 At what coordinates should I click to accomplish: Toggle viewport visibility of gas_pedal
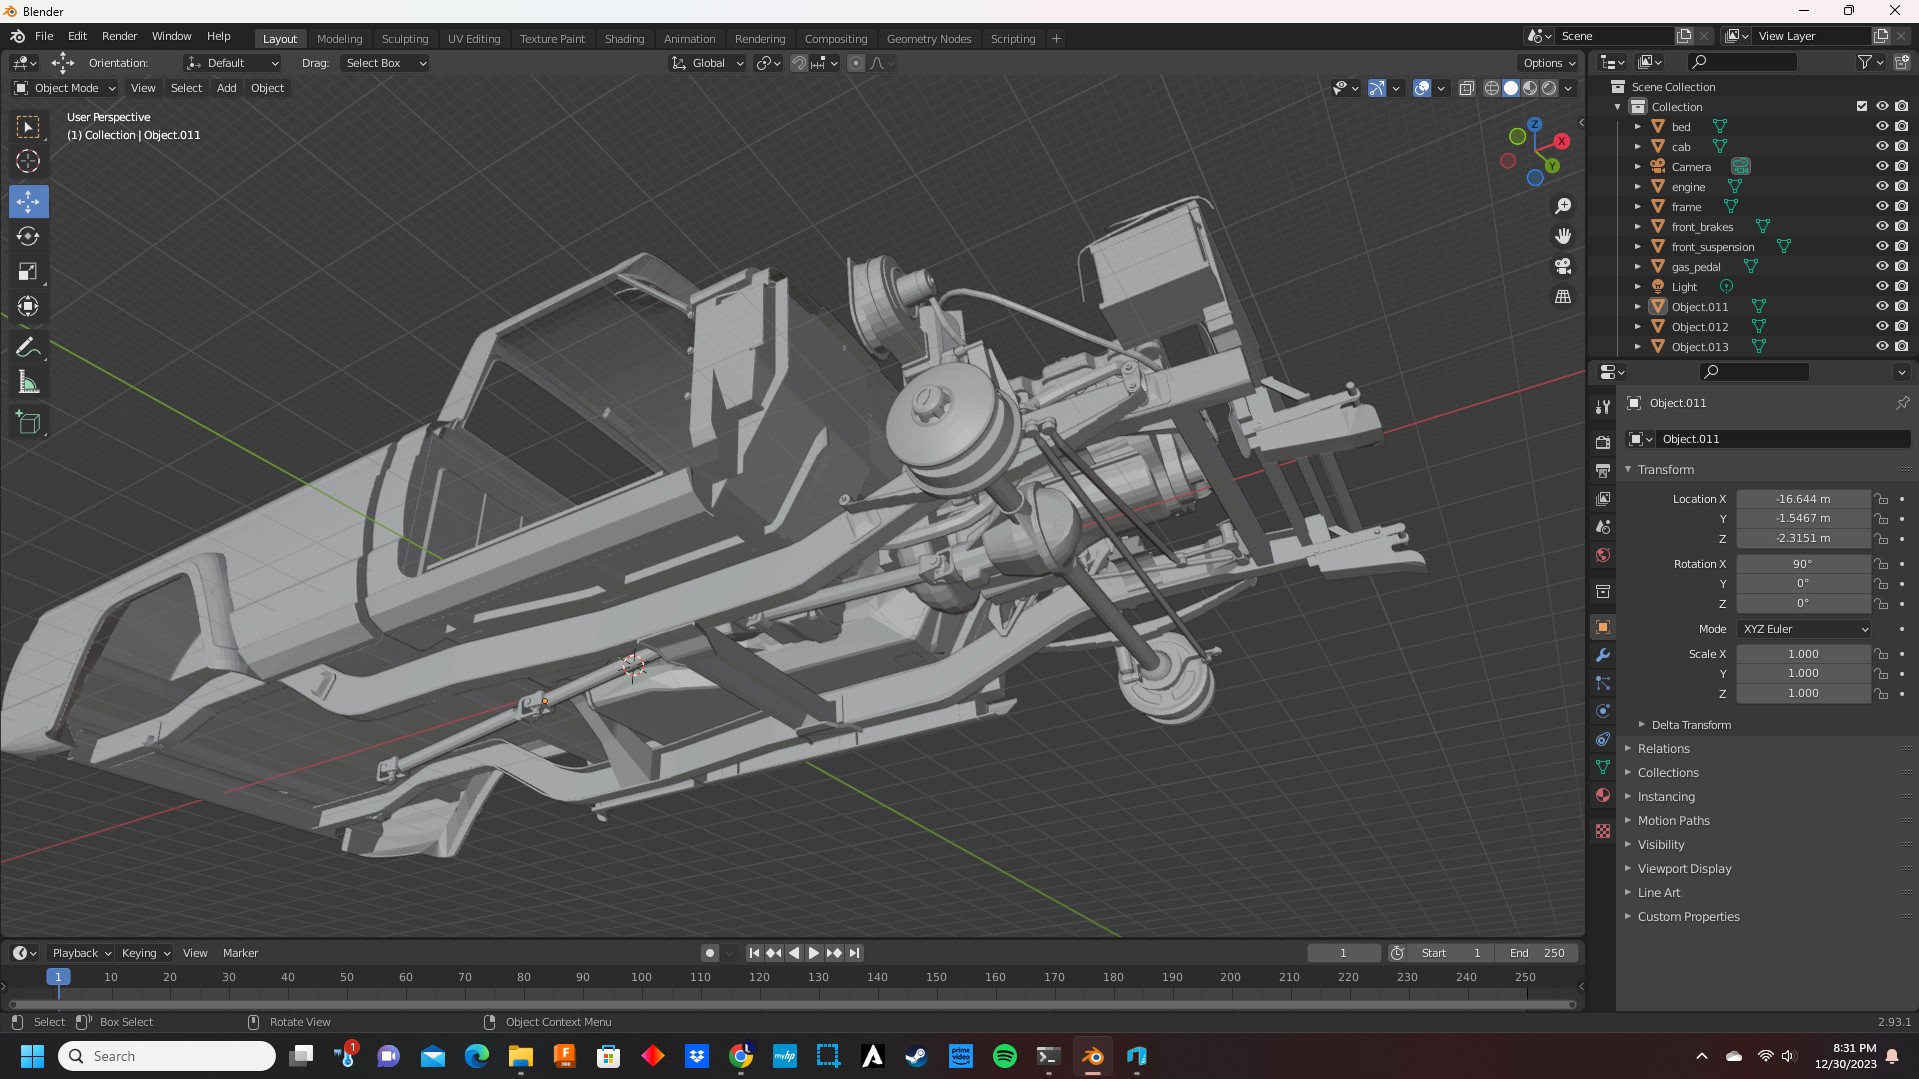coord(1881,267)
